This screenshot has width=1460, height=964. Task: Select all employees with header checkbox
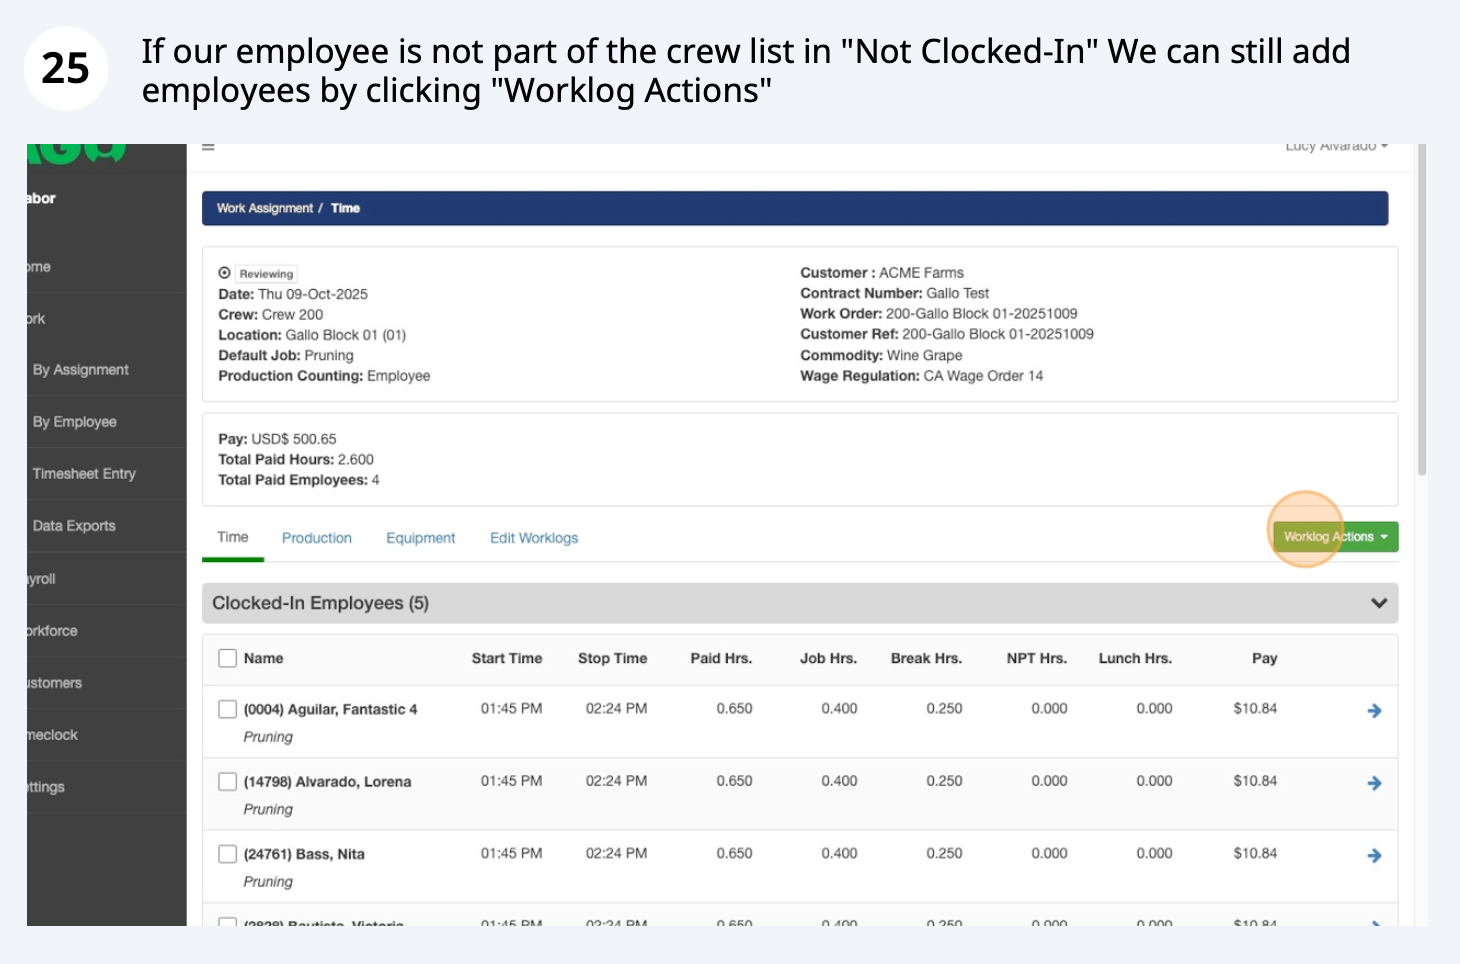[228, 658]
